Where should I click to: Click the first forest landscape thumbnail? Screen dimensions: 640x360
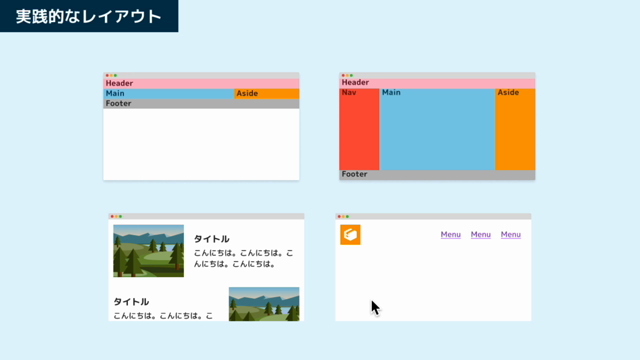click(x=149, y=251)
